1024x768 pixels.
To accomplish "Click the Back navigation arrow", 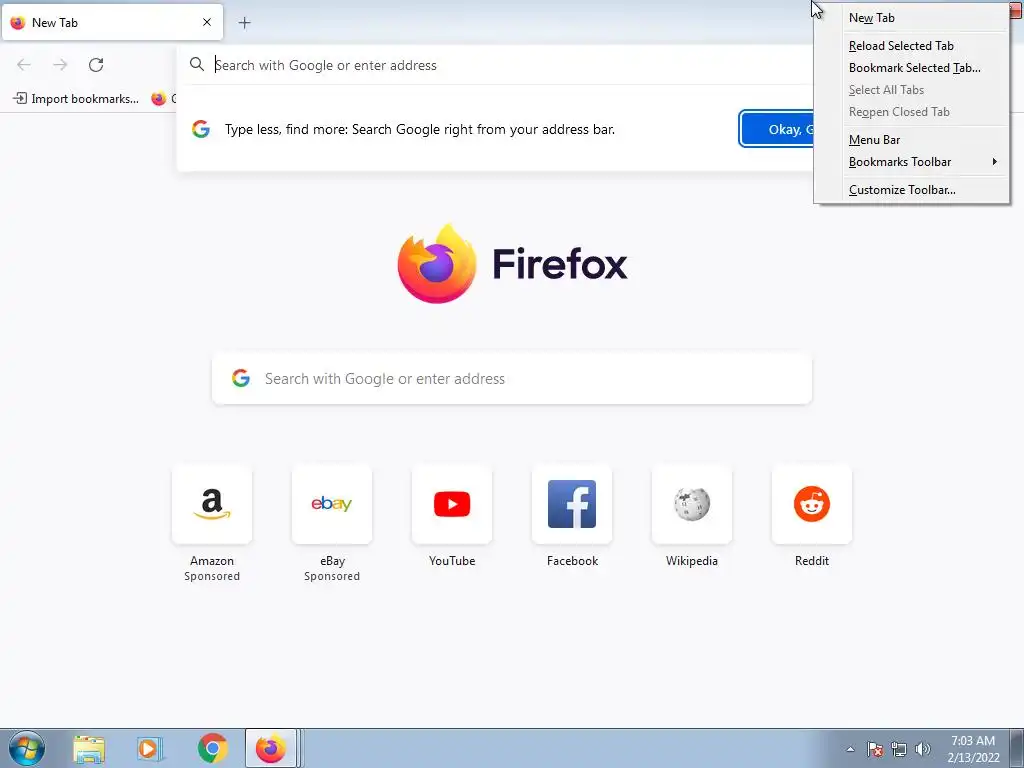I will pyautogui.click(x=24, y=65).
